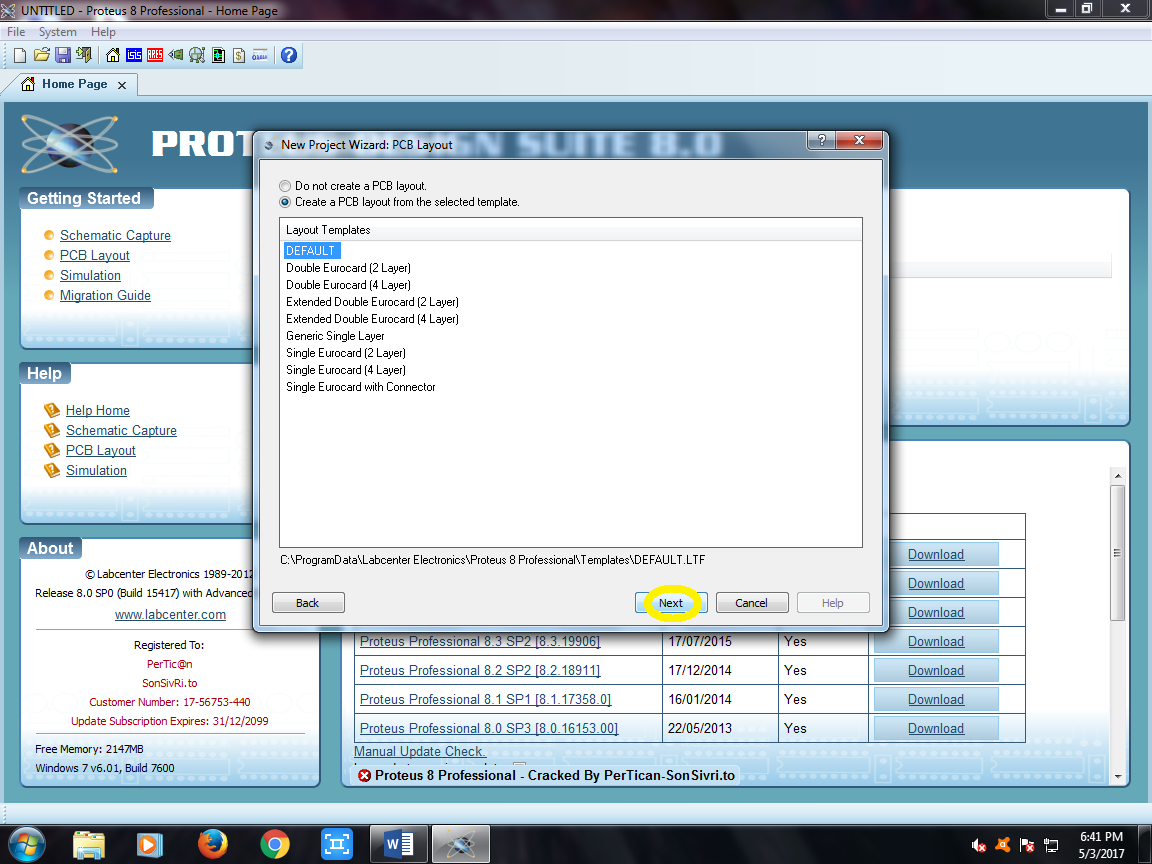Open Schematic Capture under Getting Started
This screenshot has width=1152, height=864.
[x=115, y=235]
